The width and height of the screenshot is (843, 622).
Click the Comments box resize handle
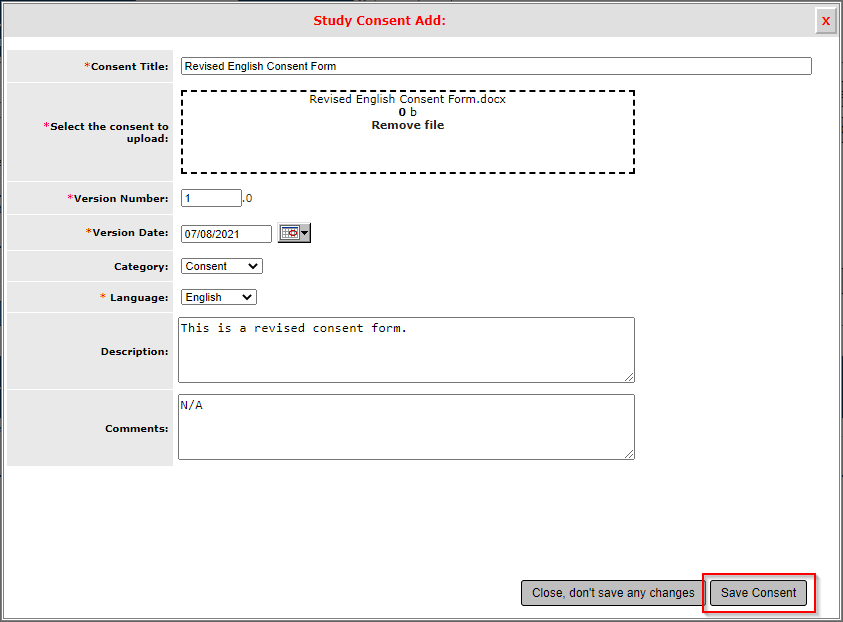pyautogui.click(x=629, y=454)
